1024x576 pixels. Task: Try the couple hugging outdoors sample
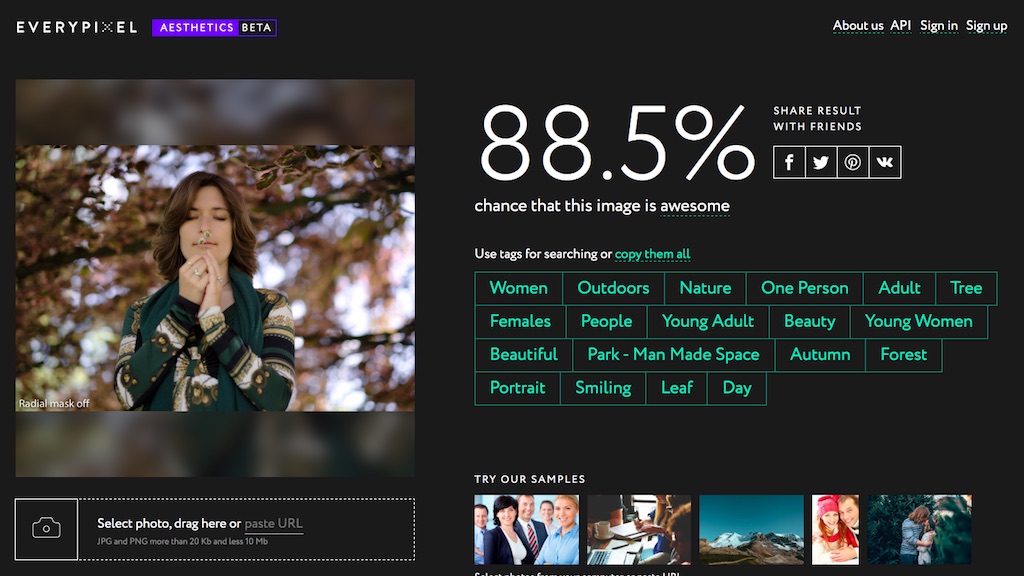tap(920, 530)
